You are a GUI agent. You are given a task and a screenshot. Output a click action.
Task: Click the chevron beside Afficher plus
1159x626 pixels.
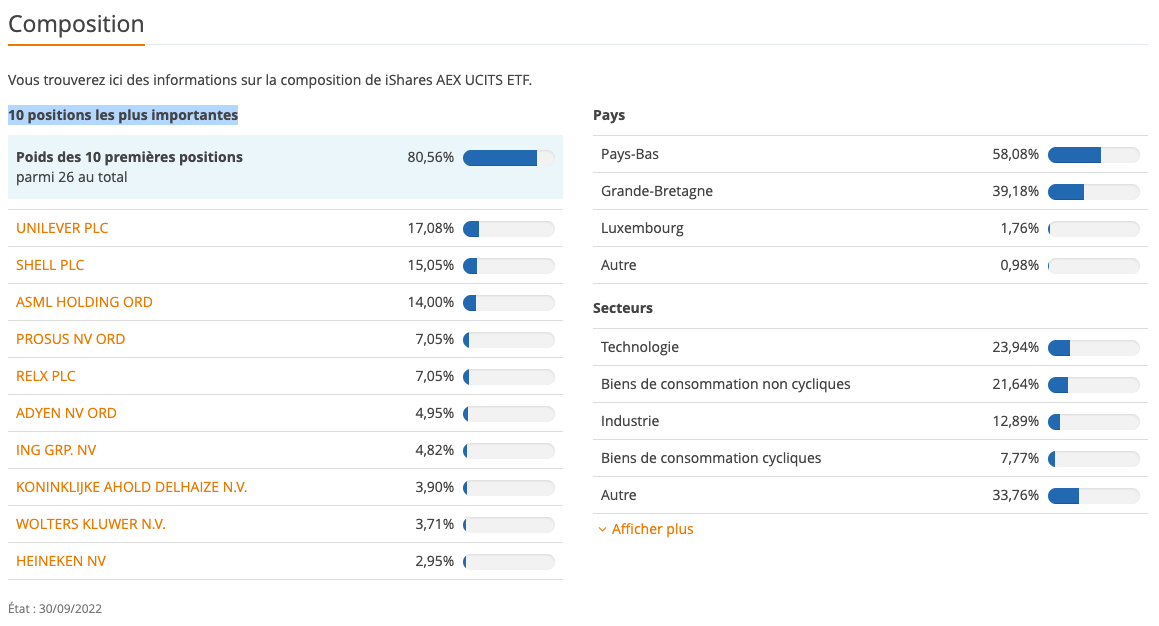pyautogui.click(x=602, y=529)
